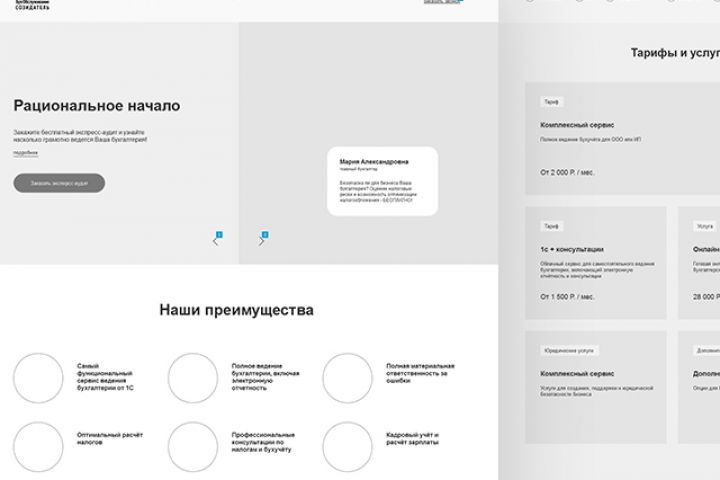
Task: Click the 'Тарифы и услуги' heading
Action: 675,53
